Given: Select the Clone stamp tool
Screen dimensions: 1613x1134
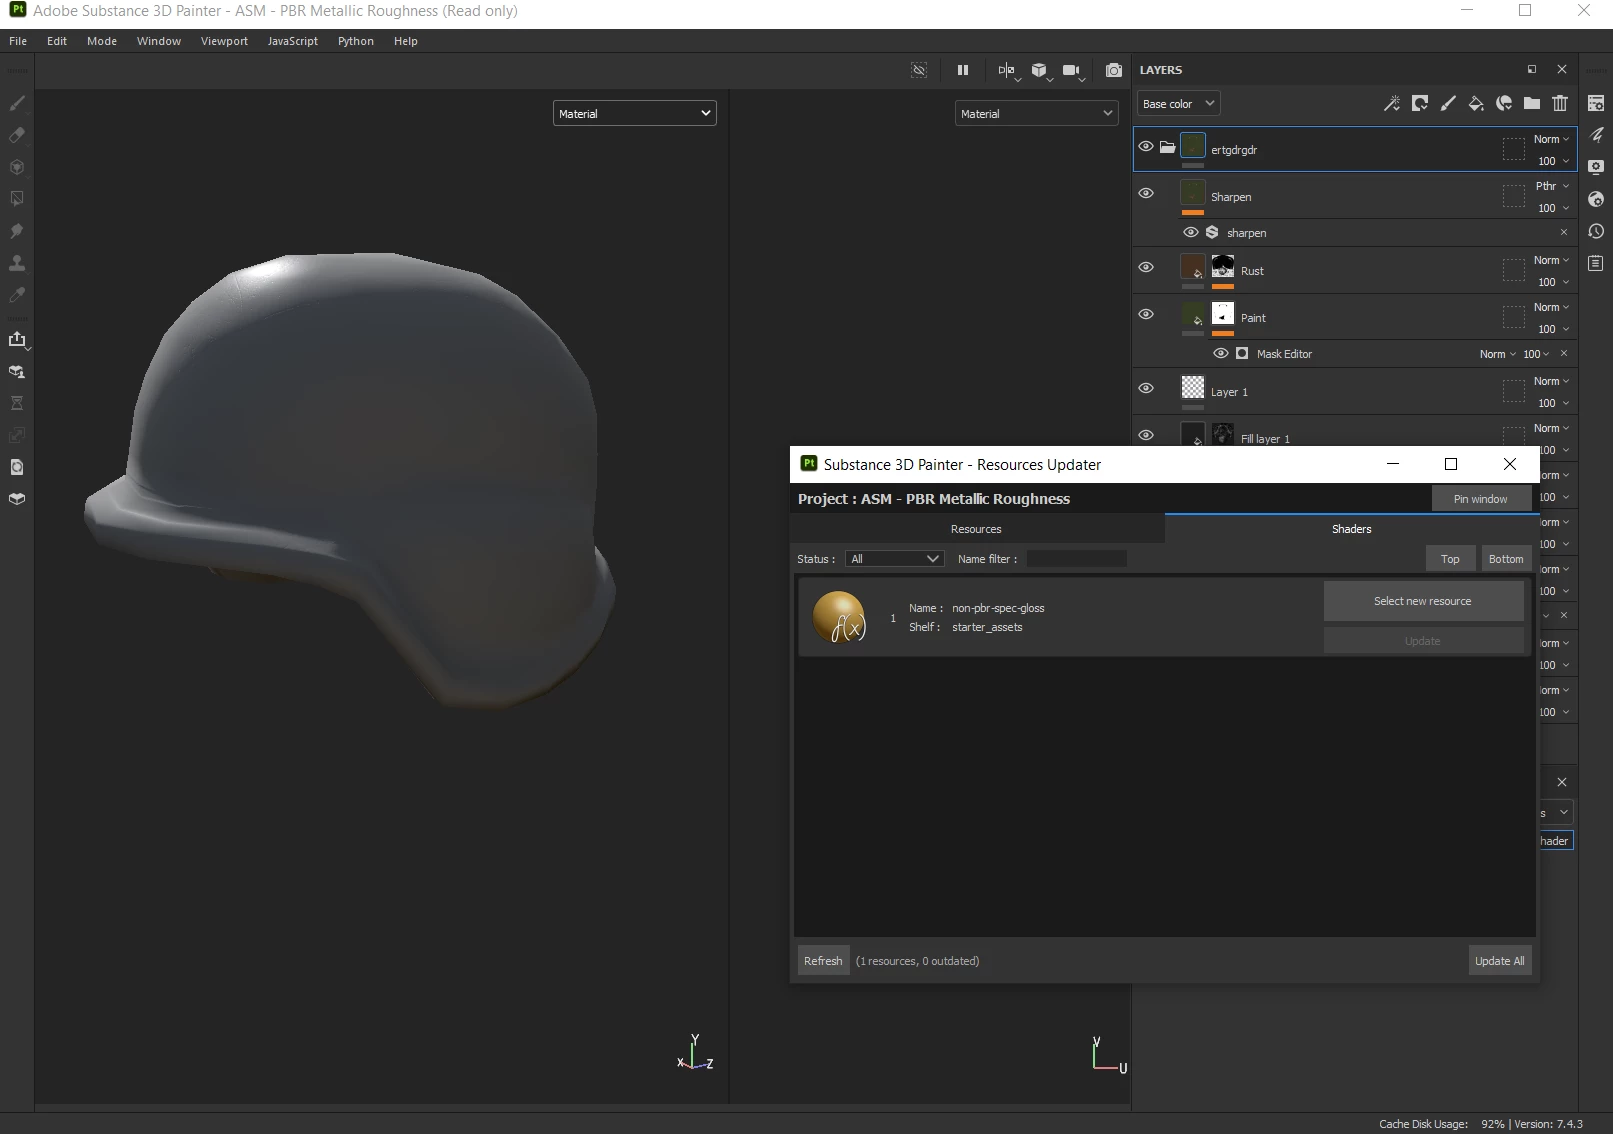Looking at the screenshot, I should [17, 263].
